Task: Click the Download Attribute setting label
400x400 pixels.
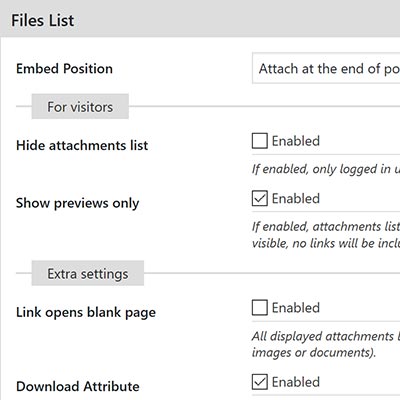Action: 78,386
